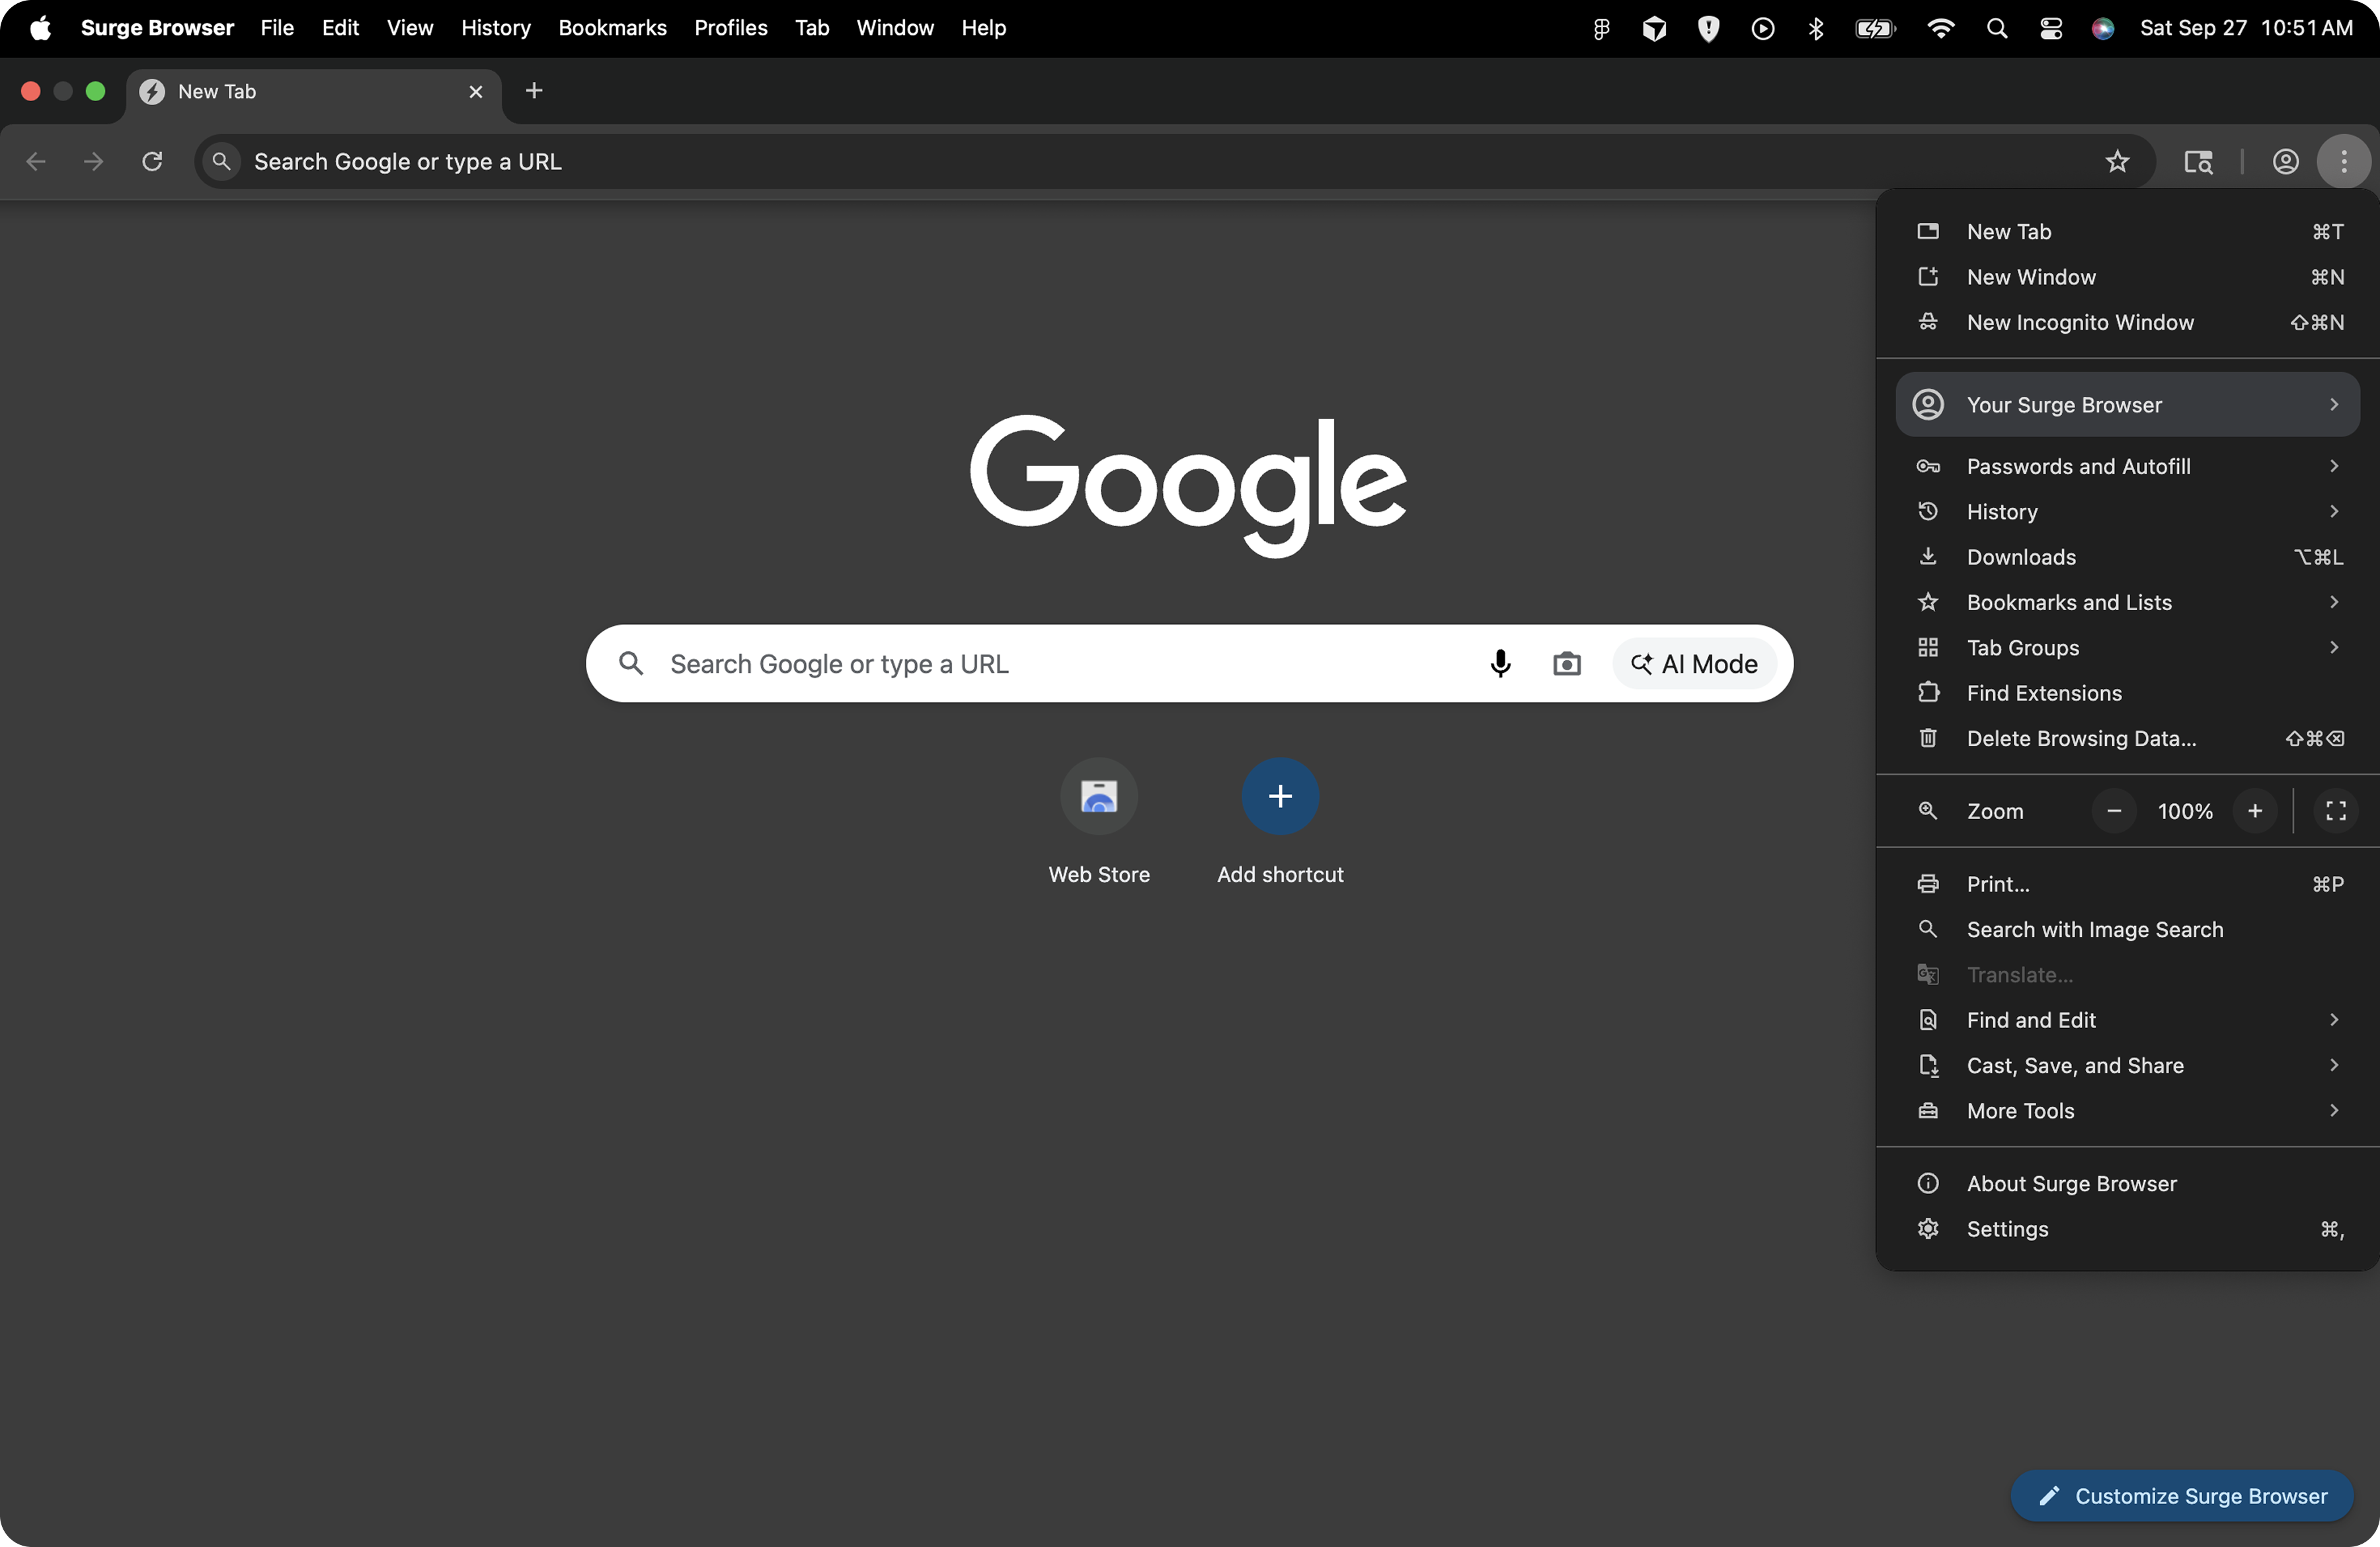Open macOS Spotlight search icon
The image size is (2380, 1547).
(x=1996, y=28)
